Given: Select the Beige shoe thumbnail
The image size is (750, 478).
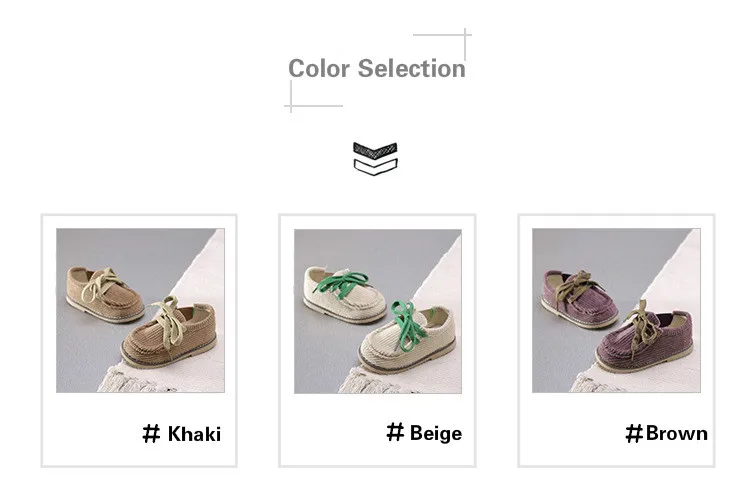Looking at the screenshot, I should tap(378, 311).
